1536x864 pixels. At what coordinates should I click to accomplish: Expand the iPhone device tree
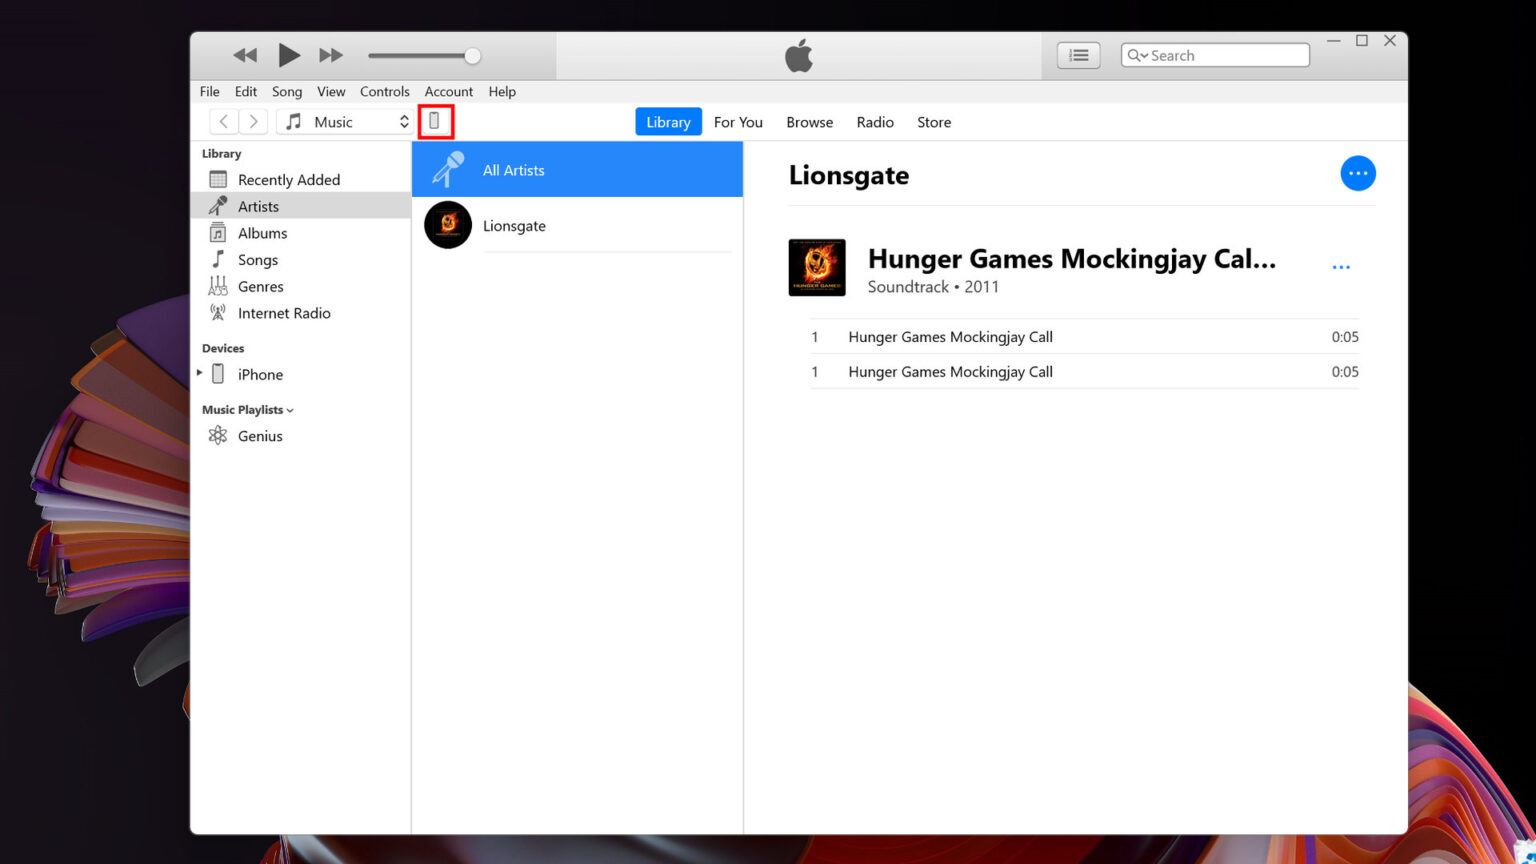point(200,373)
